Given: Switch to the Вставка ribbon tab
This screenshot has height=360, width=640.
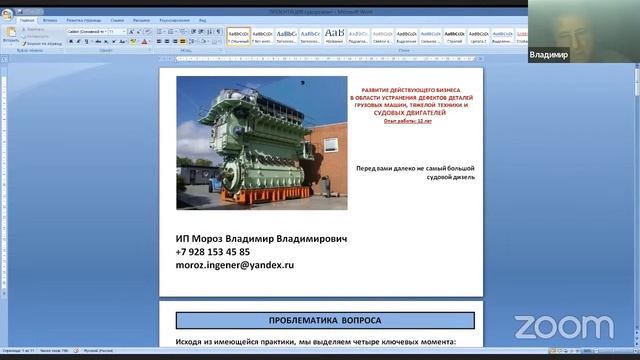Looking at the screenshot, I should point(50,20).
